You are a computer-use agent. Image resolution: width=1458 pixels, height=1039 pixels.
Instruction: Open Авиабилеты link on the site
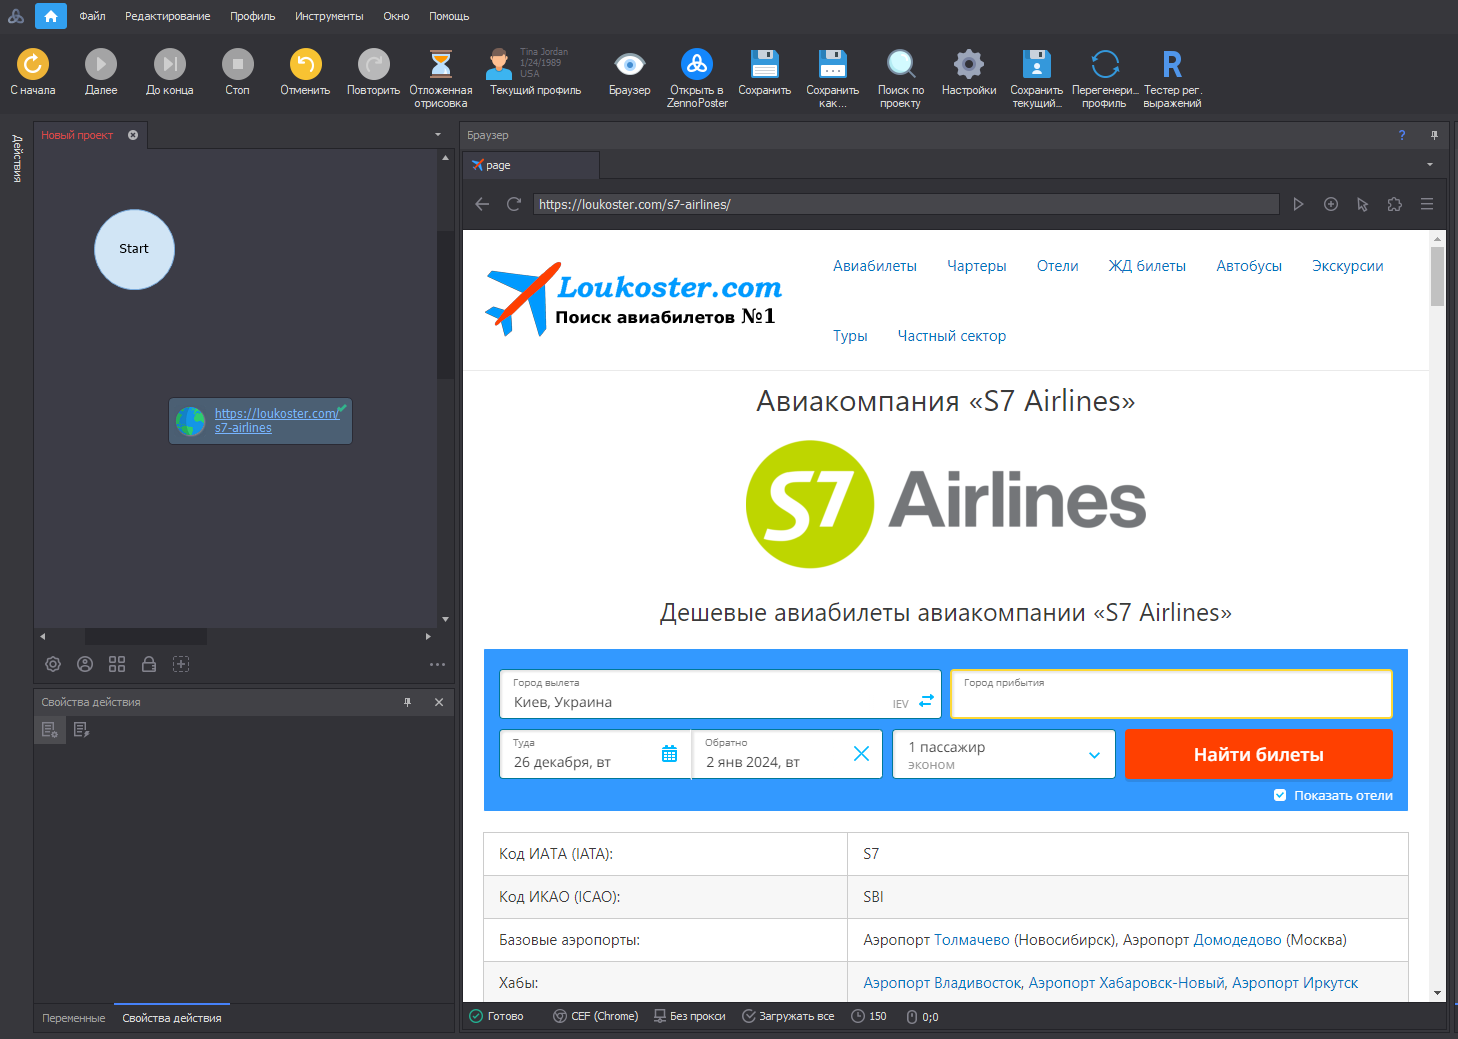point(875,266)
